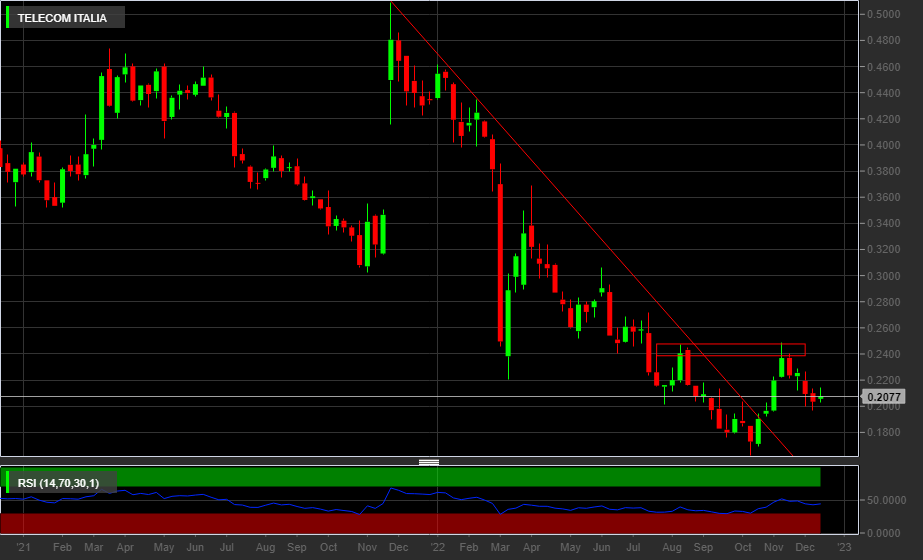Click the 0.3800 price axis label
923x560 pixels.
point(884,171)
